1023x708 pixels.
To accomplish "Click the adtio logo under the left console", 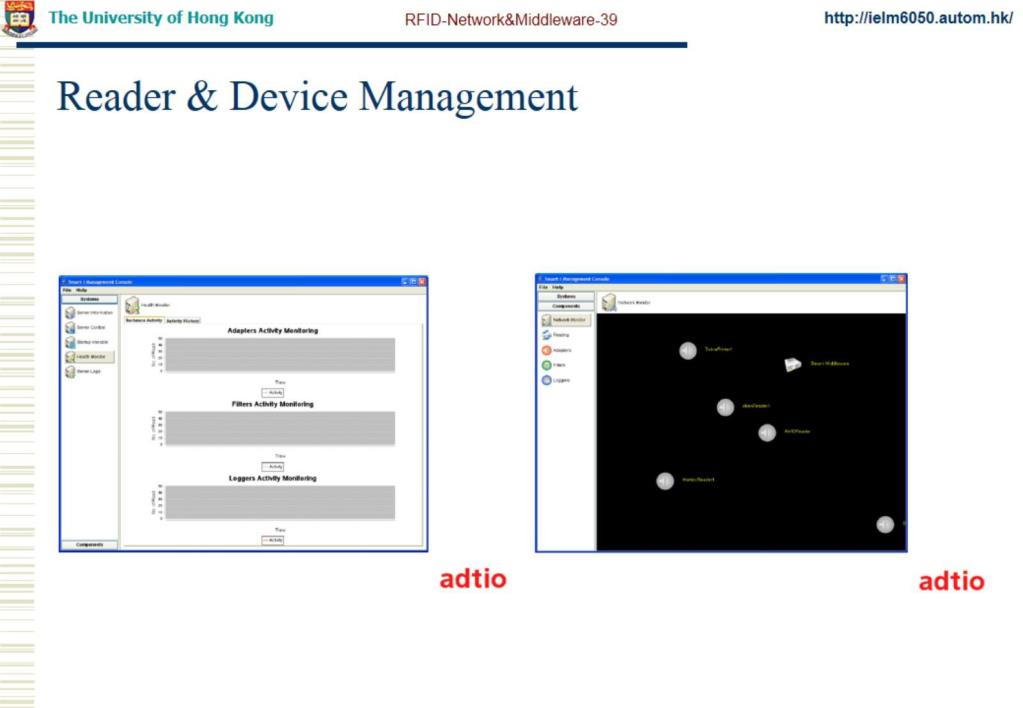I will (473, 579).
